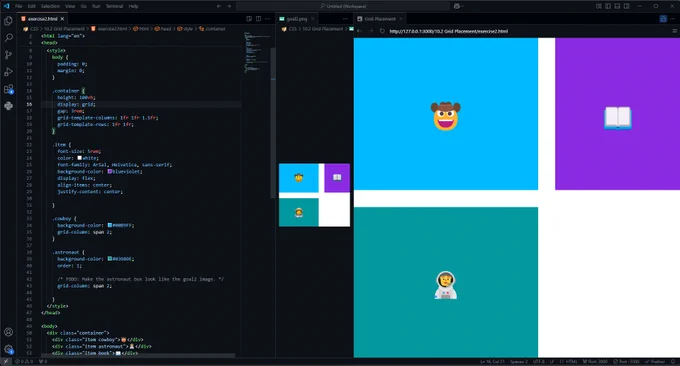Image resolution: width=680 pixels, height=366 pixels.
Task: Click the blue lock icon in preview group
Action: 663,19
